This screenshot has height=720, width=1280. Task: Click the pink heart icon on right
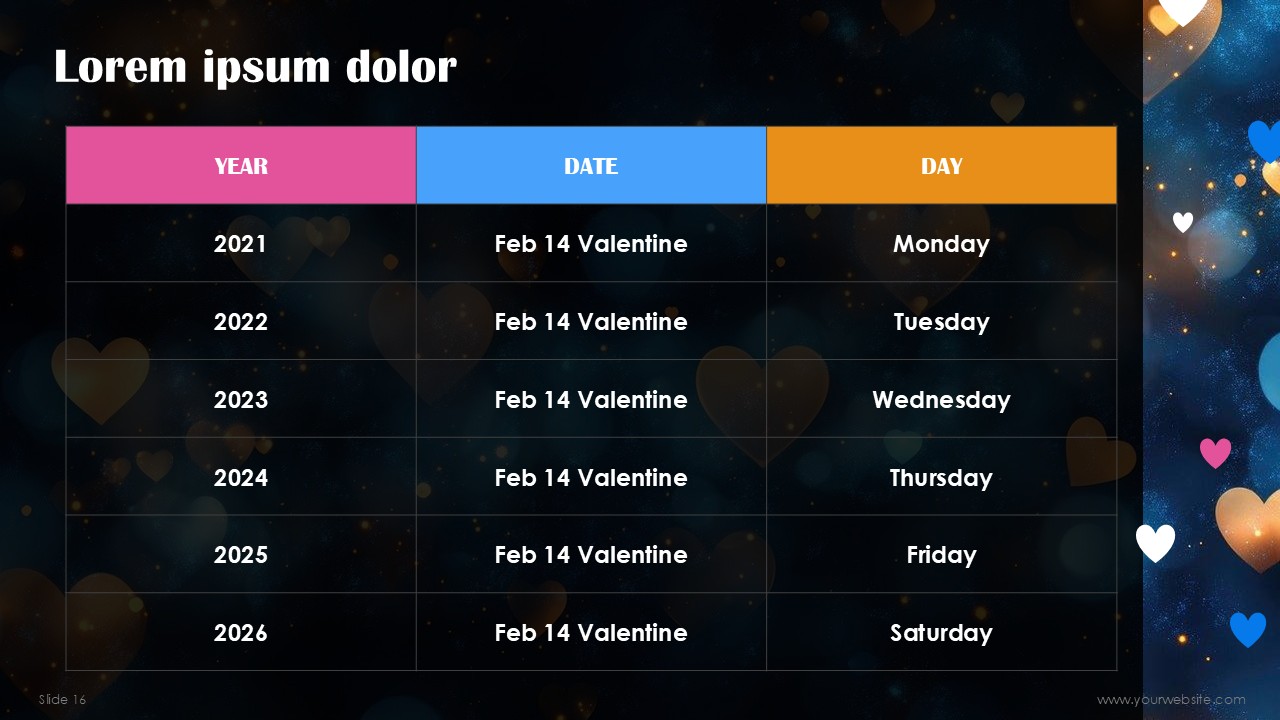point(1215,453)
